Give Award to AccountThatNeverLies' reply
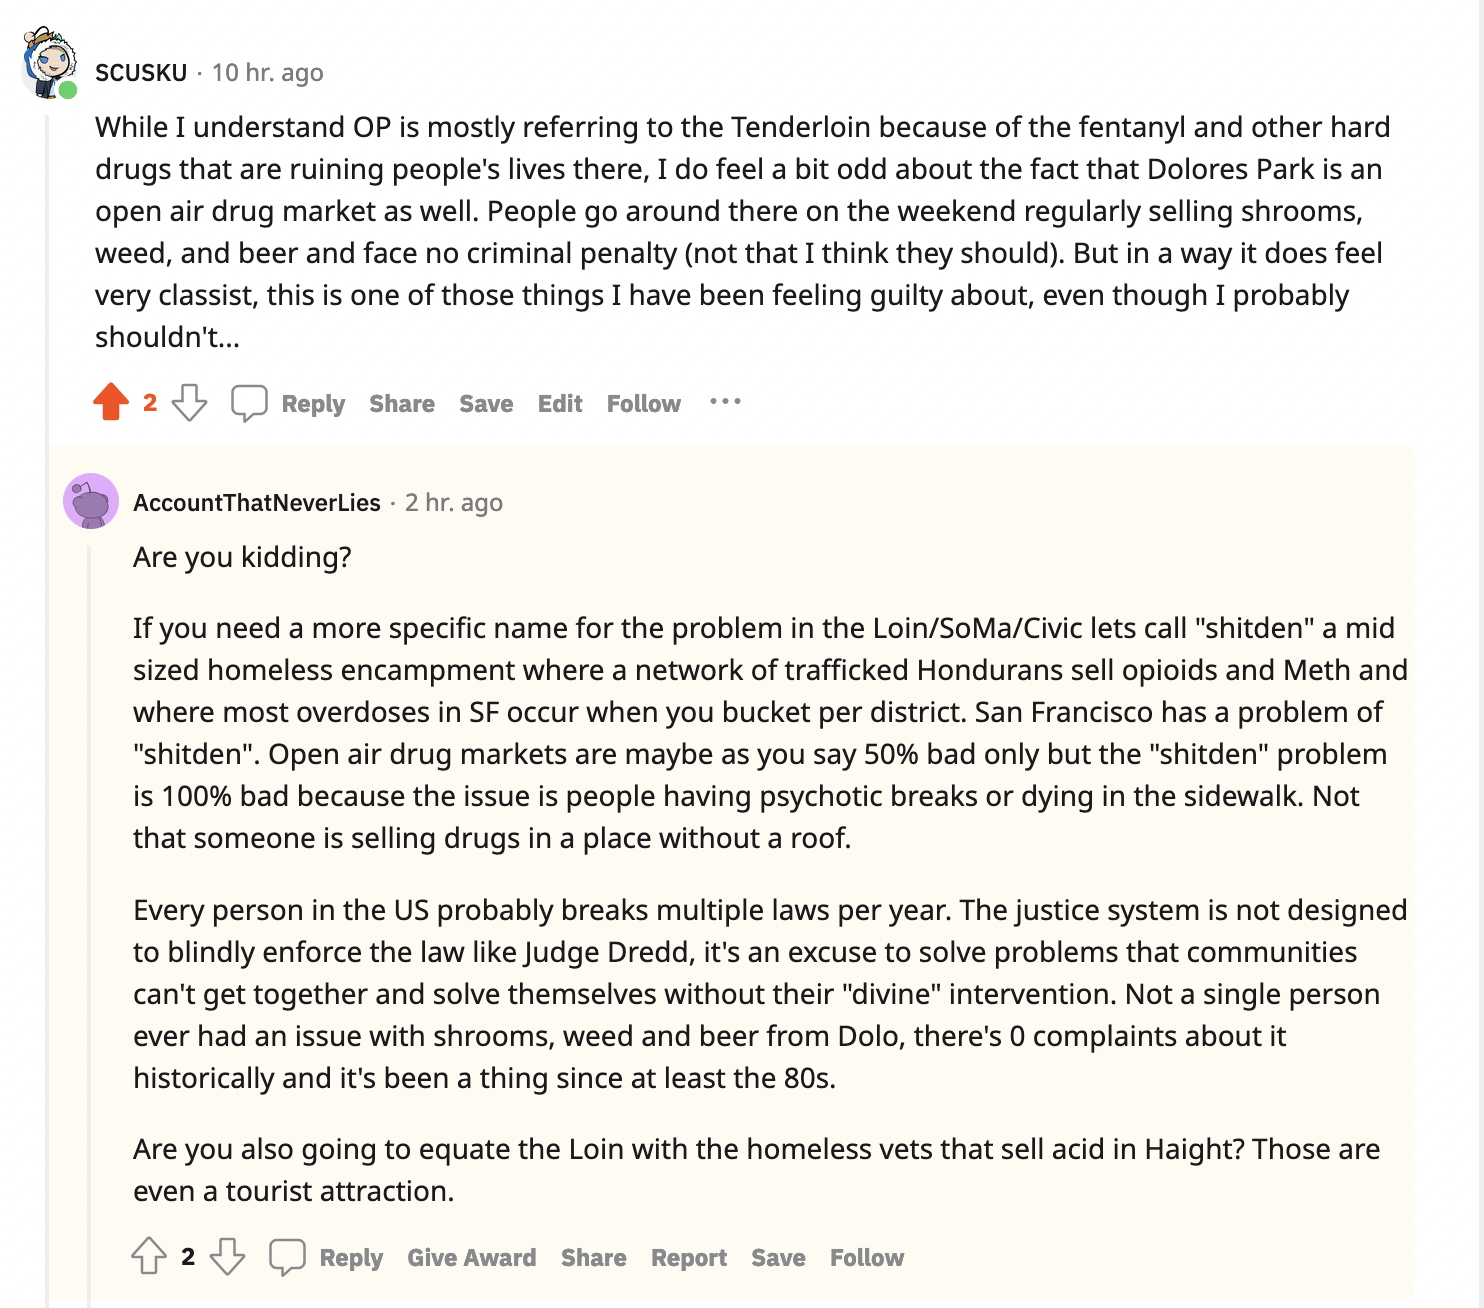This screenshot has width=1484, height=1308. tap(472, 1258)
